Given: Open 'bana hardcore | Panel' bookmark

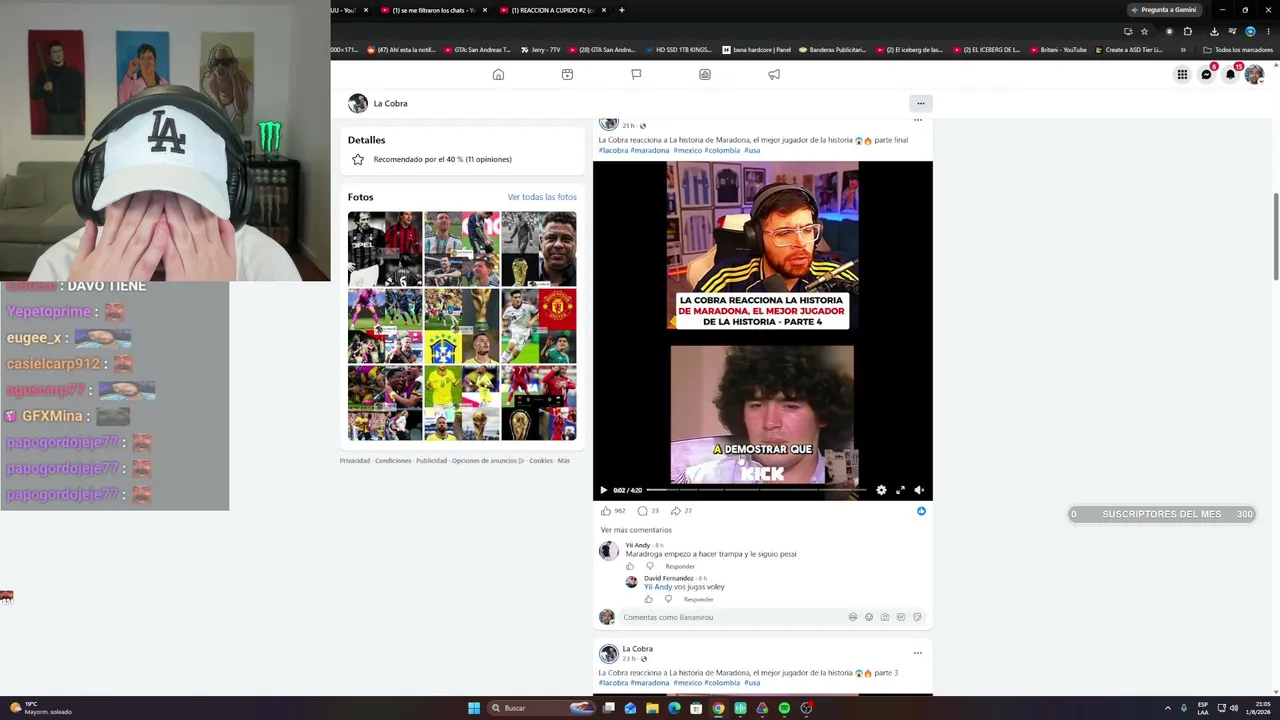Looking at the screenshot, I should click(x=756, y=50).
